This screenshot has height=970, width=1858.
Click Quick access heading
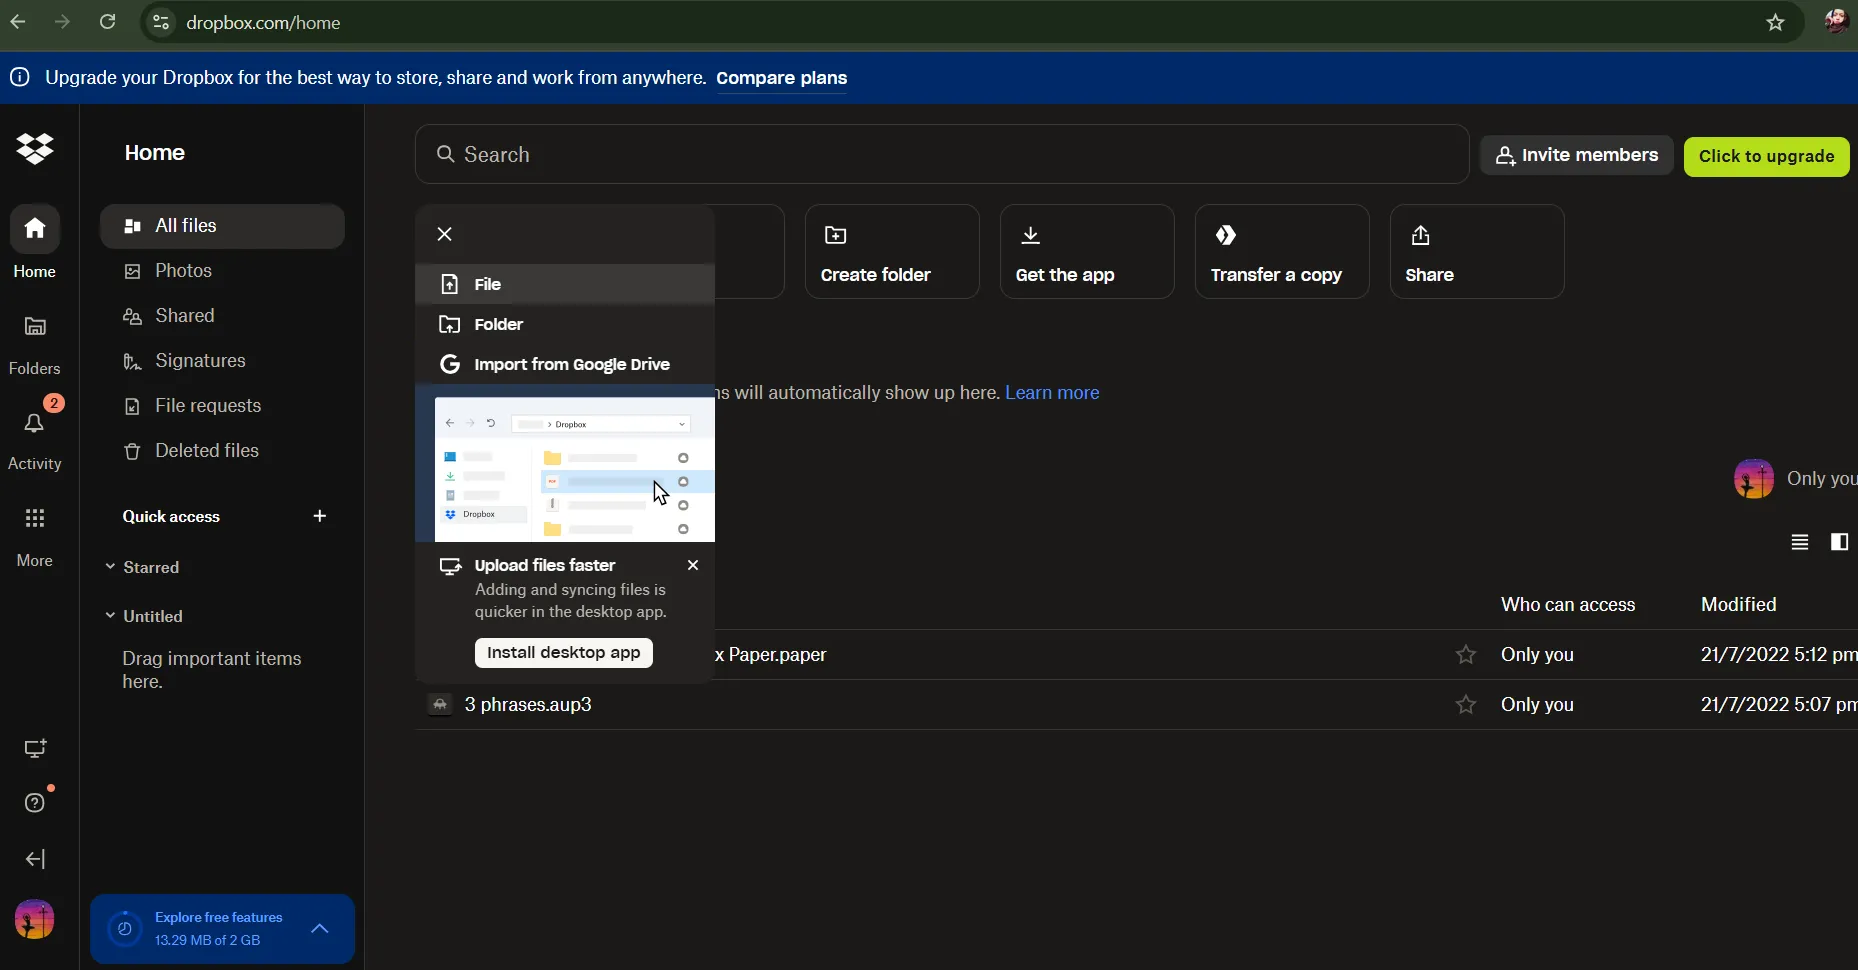tap(171, 517)
